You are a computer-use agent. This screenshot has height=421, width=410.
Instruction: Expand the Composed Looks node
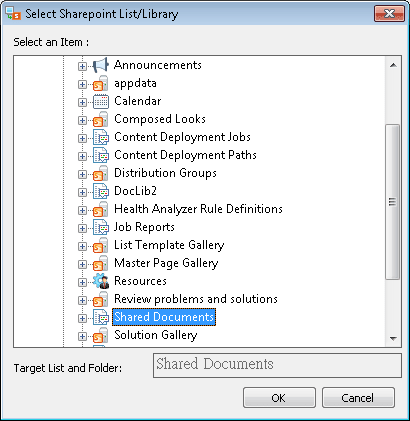click(x=82, y=120)
